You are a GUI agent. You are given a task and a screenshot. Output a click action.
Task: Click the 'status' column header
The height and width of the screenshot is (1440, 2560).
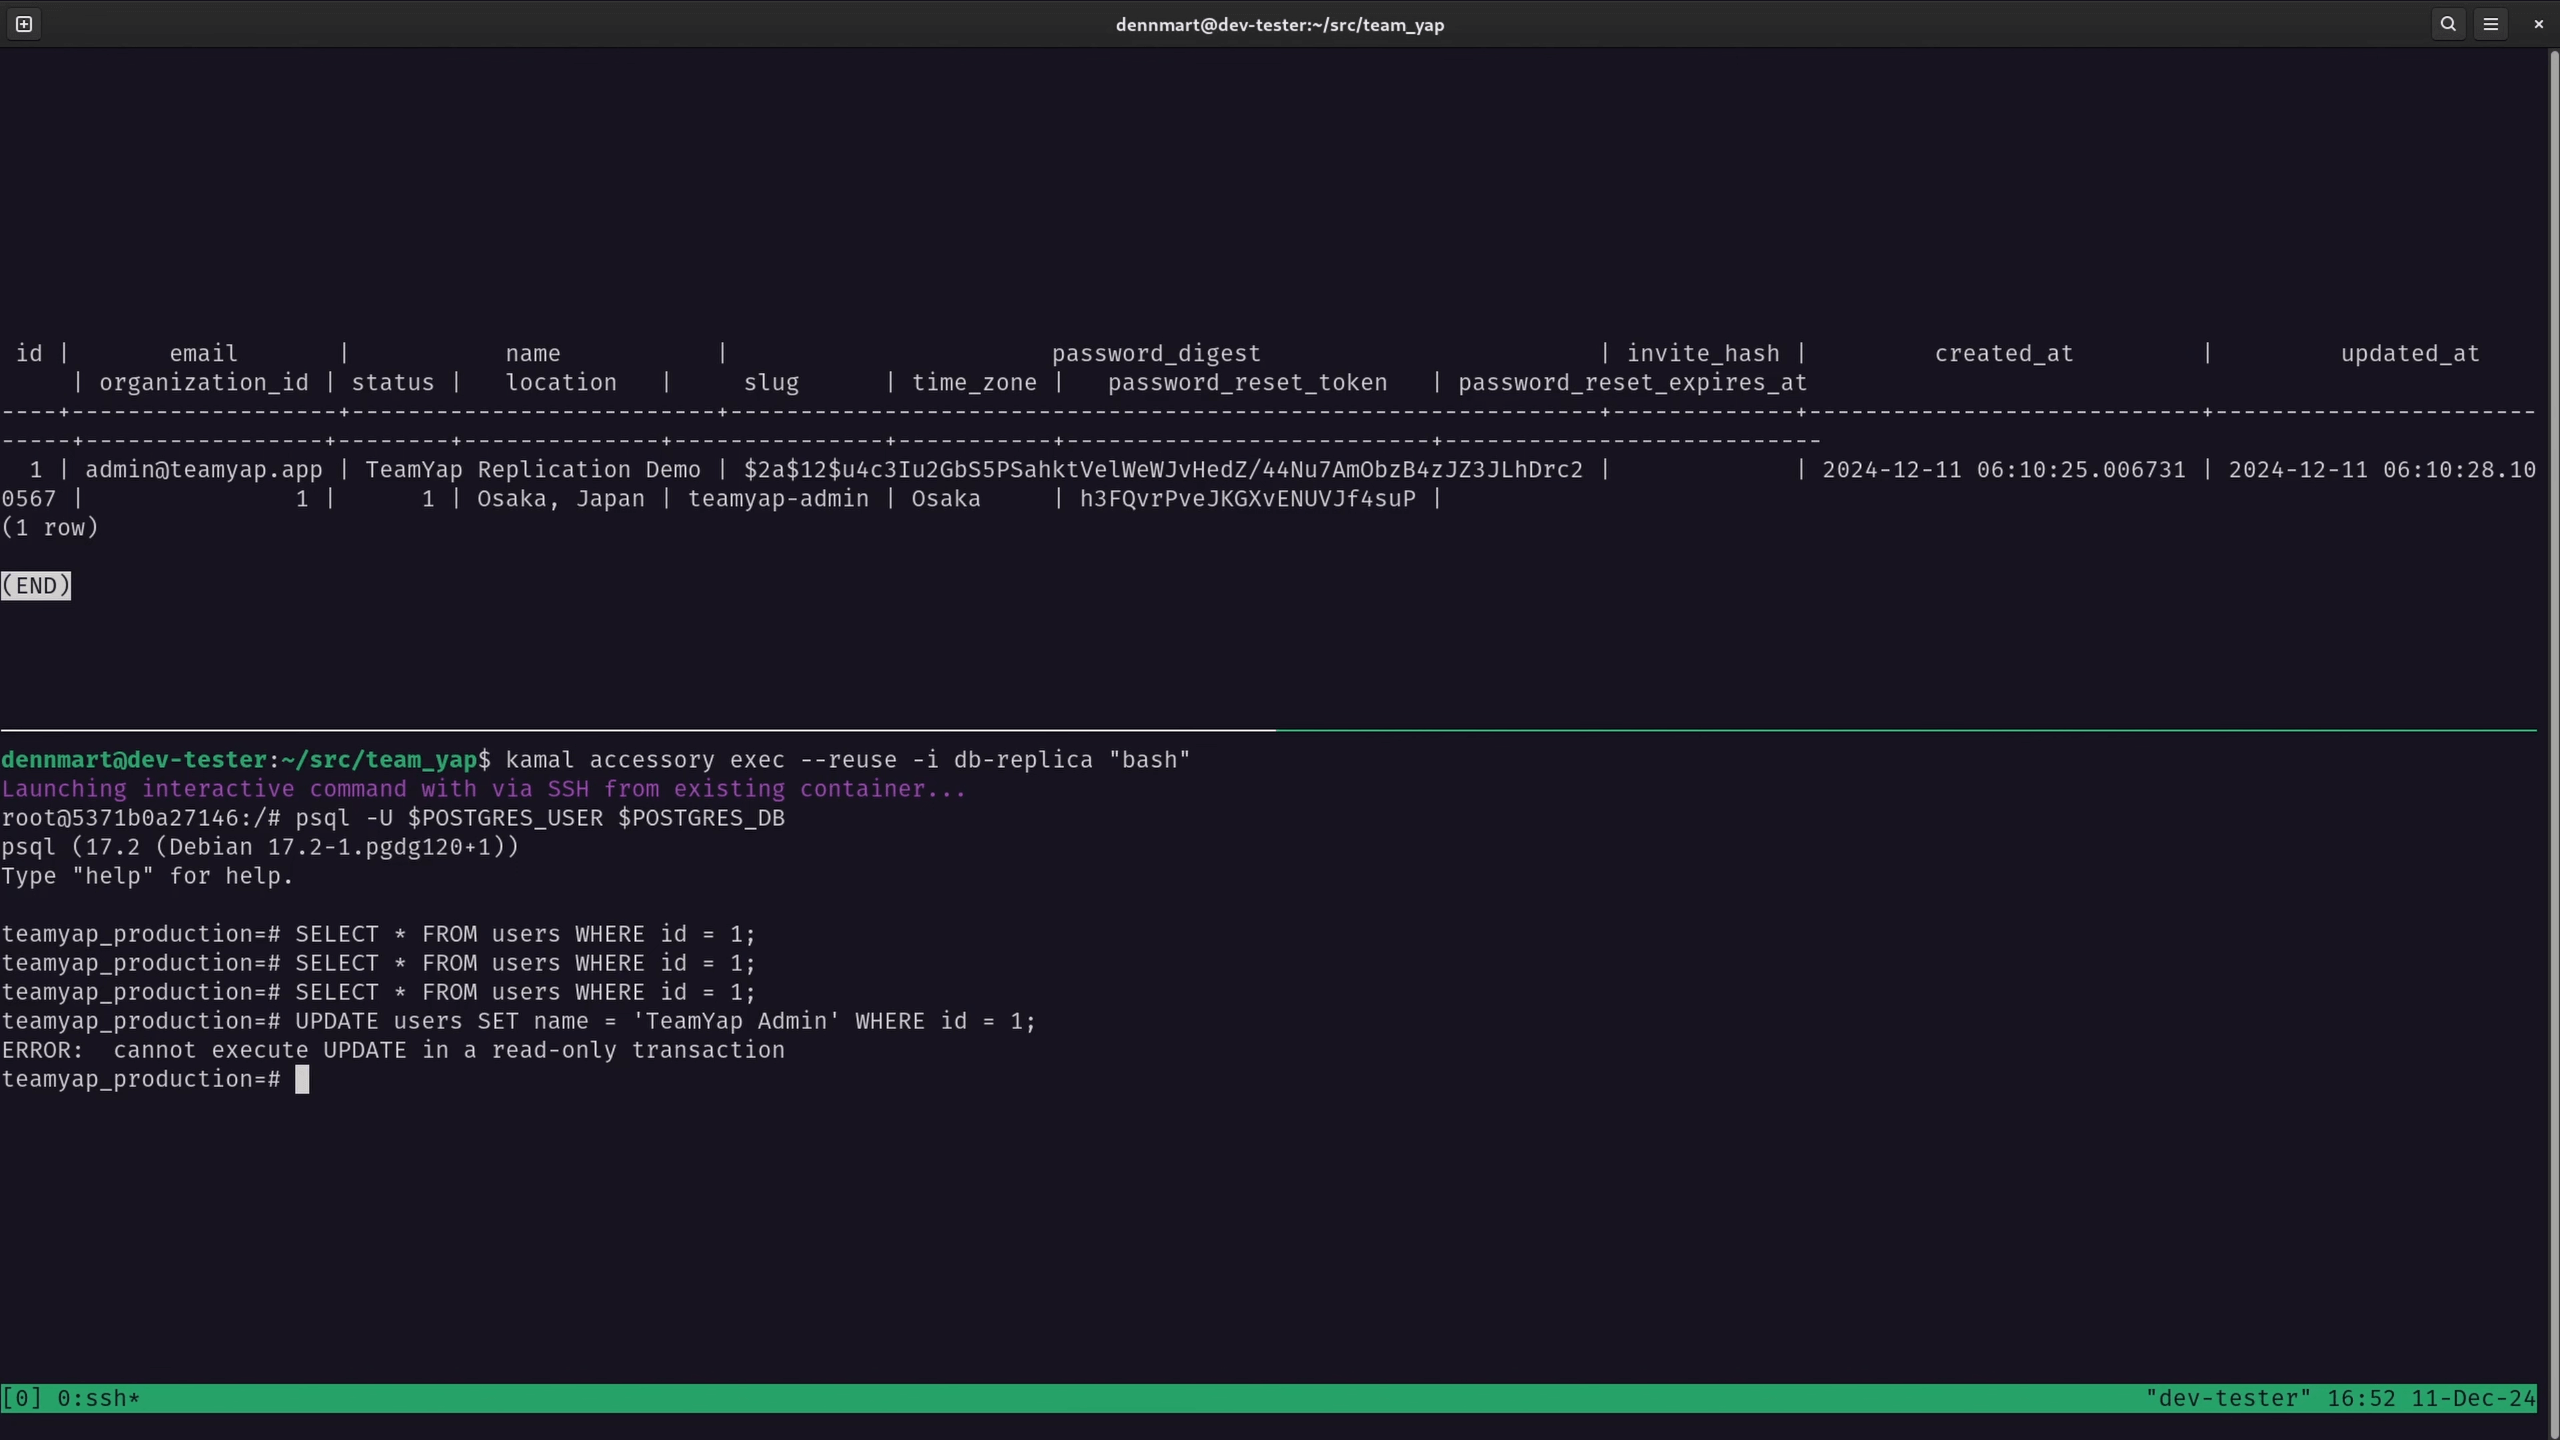click(393, 383)
